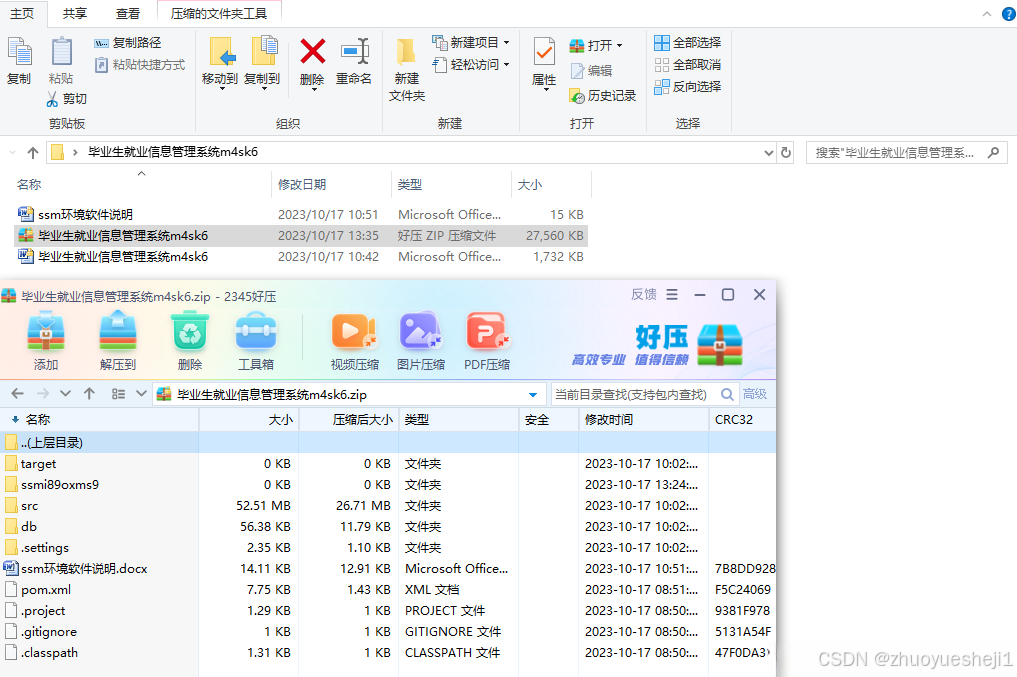Screen dimensions: 1017x677
Task: Select the 添加 (Add) icon in HaoZip
Action: point(46,339)
